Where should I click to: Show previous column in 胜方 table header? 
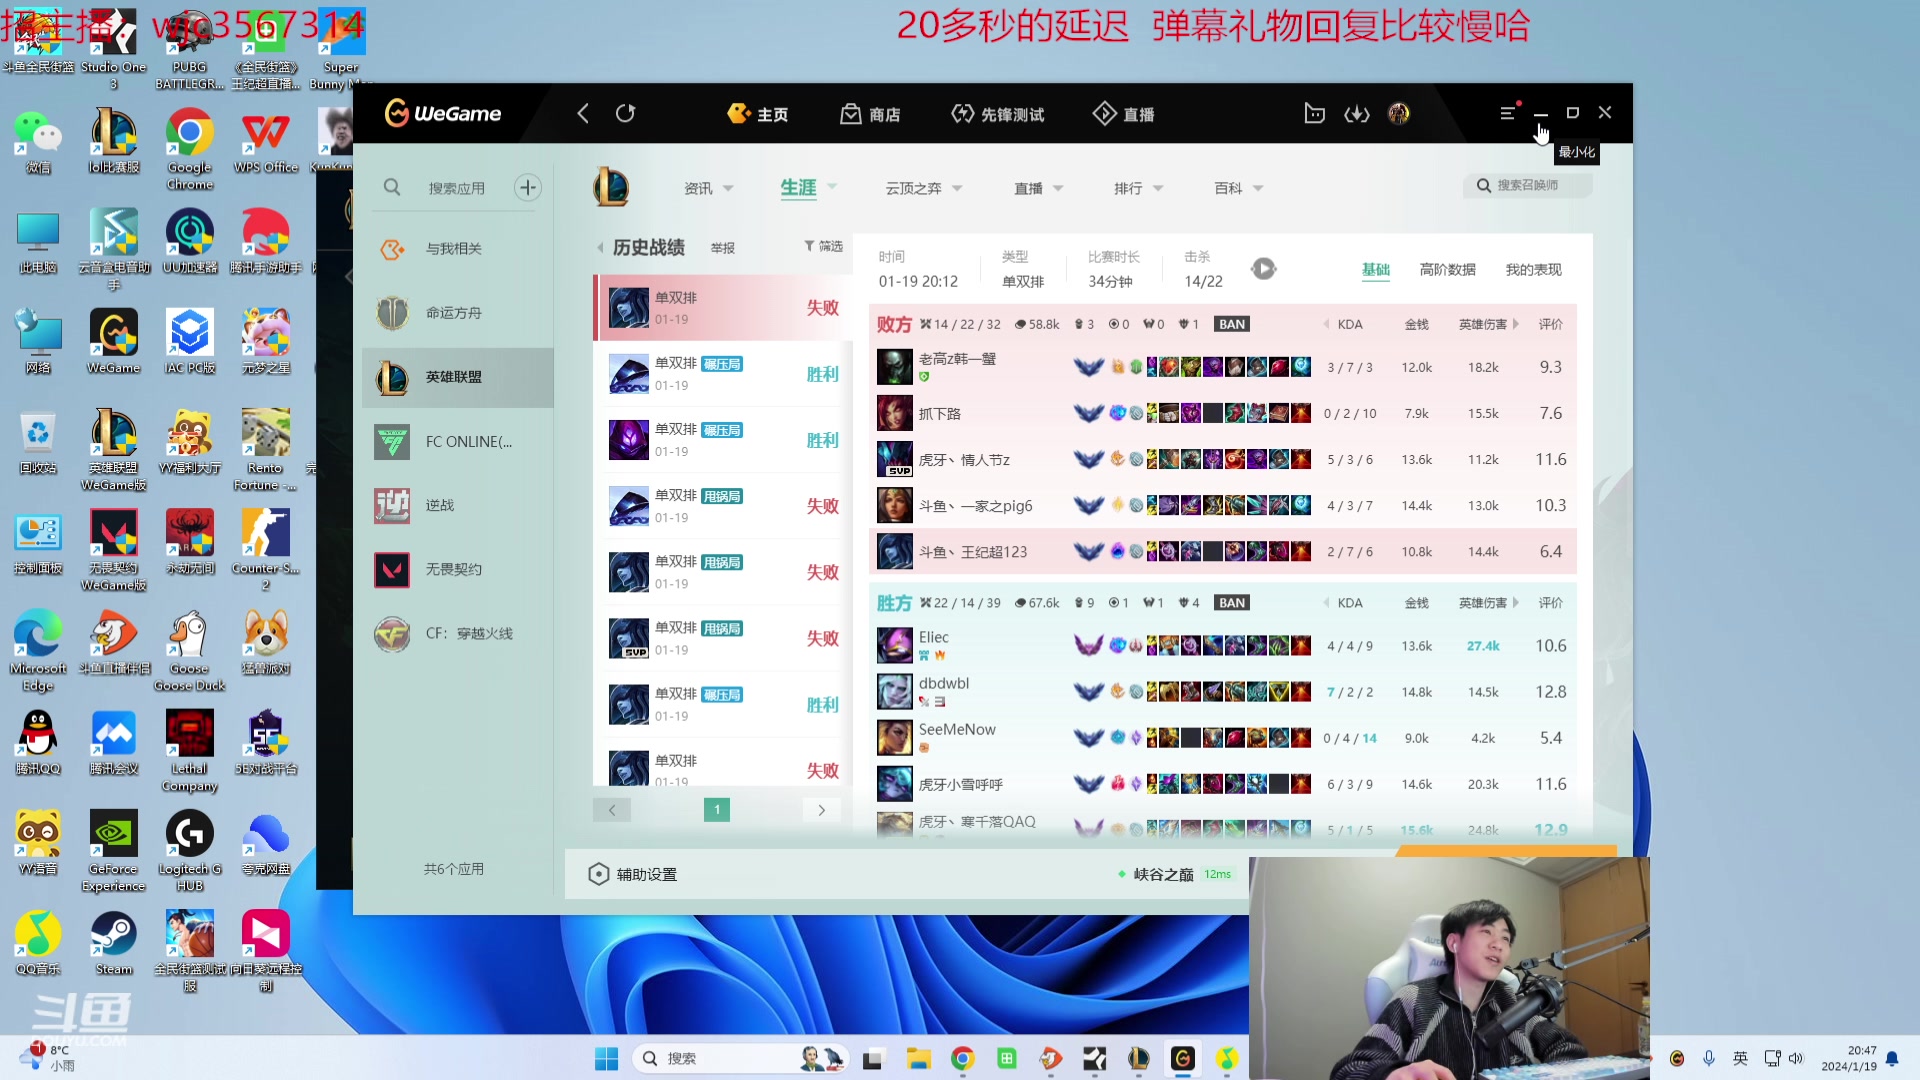1327,603
